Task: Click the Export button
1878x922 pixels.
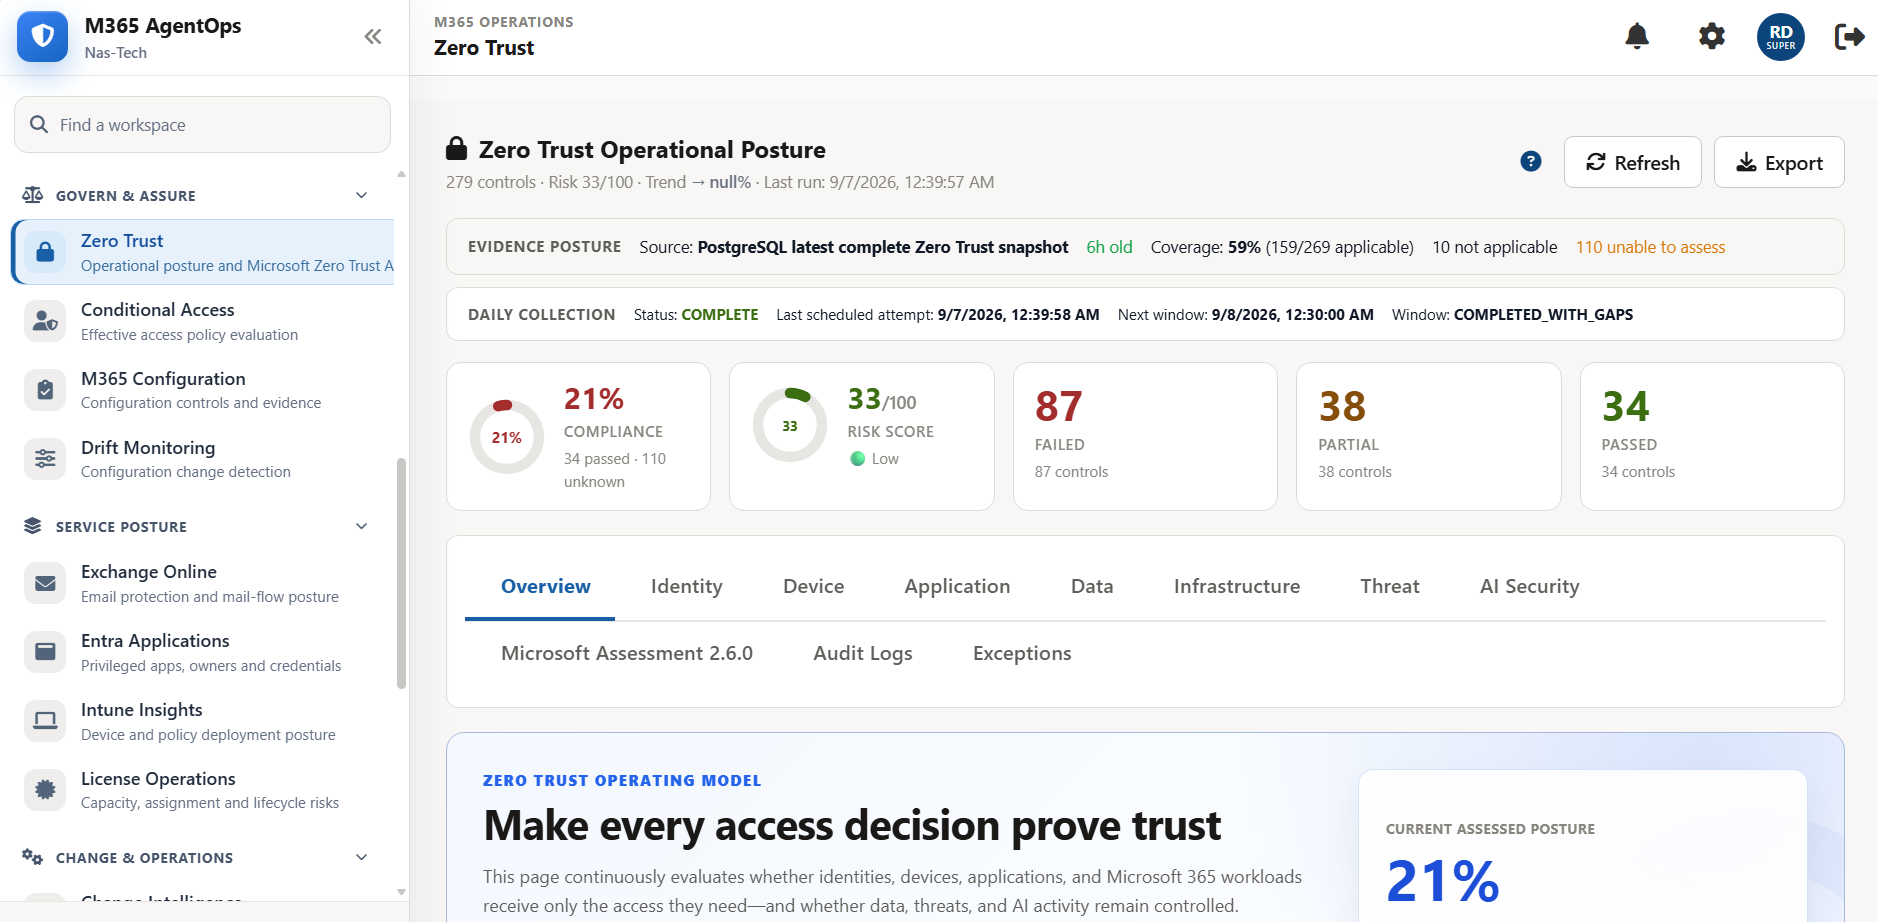Action: [x=1779, y=162]
